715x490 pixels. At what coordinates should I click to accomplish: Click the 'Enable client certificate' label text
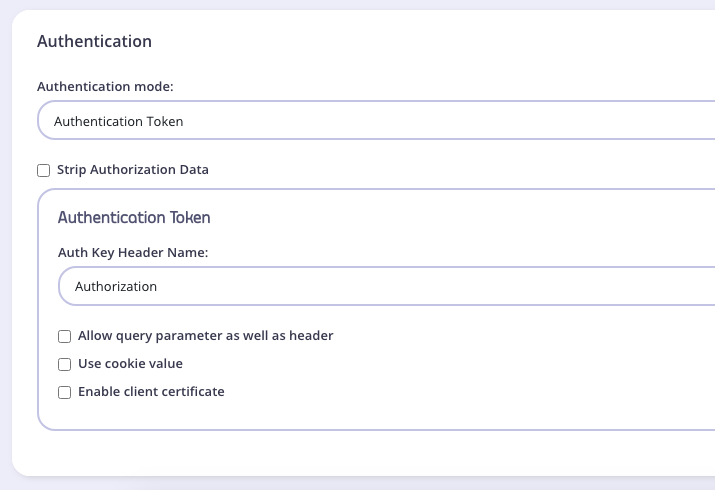point(151,392)
